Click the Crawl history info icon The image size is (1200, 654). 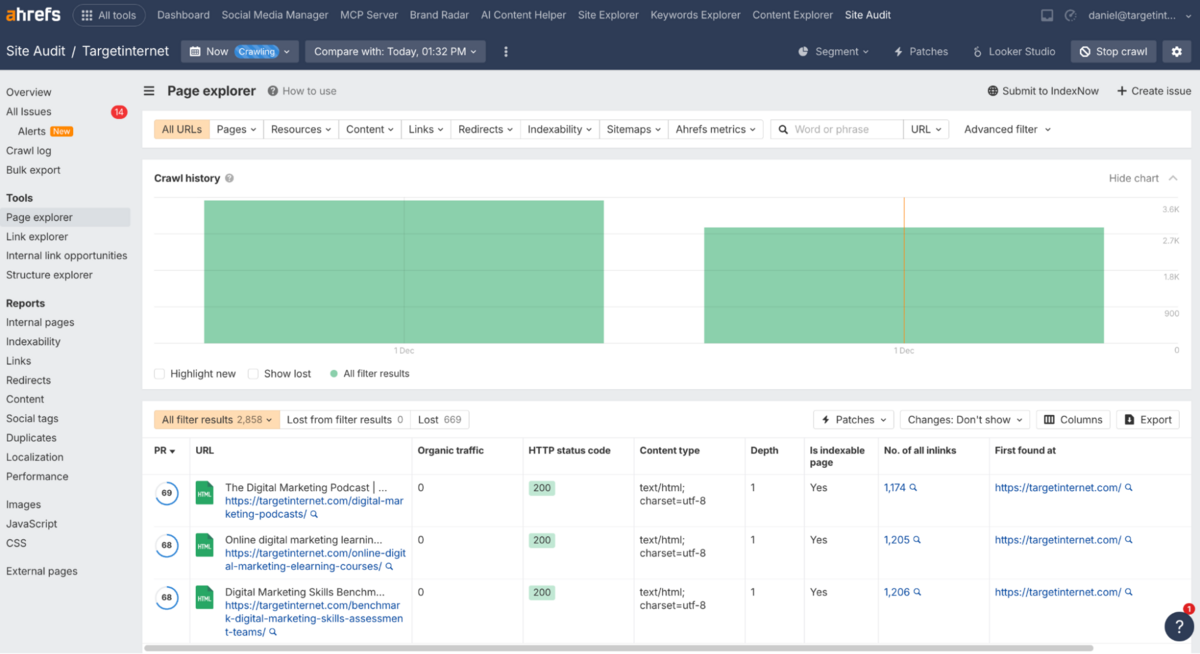coord(229,178)
